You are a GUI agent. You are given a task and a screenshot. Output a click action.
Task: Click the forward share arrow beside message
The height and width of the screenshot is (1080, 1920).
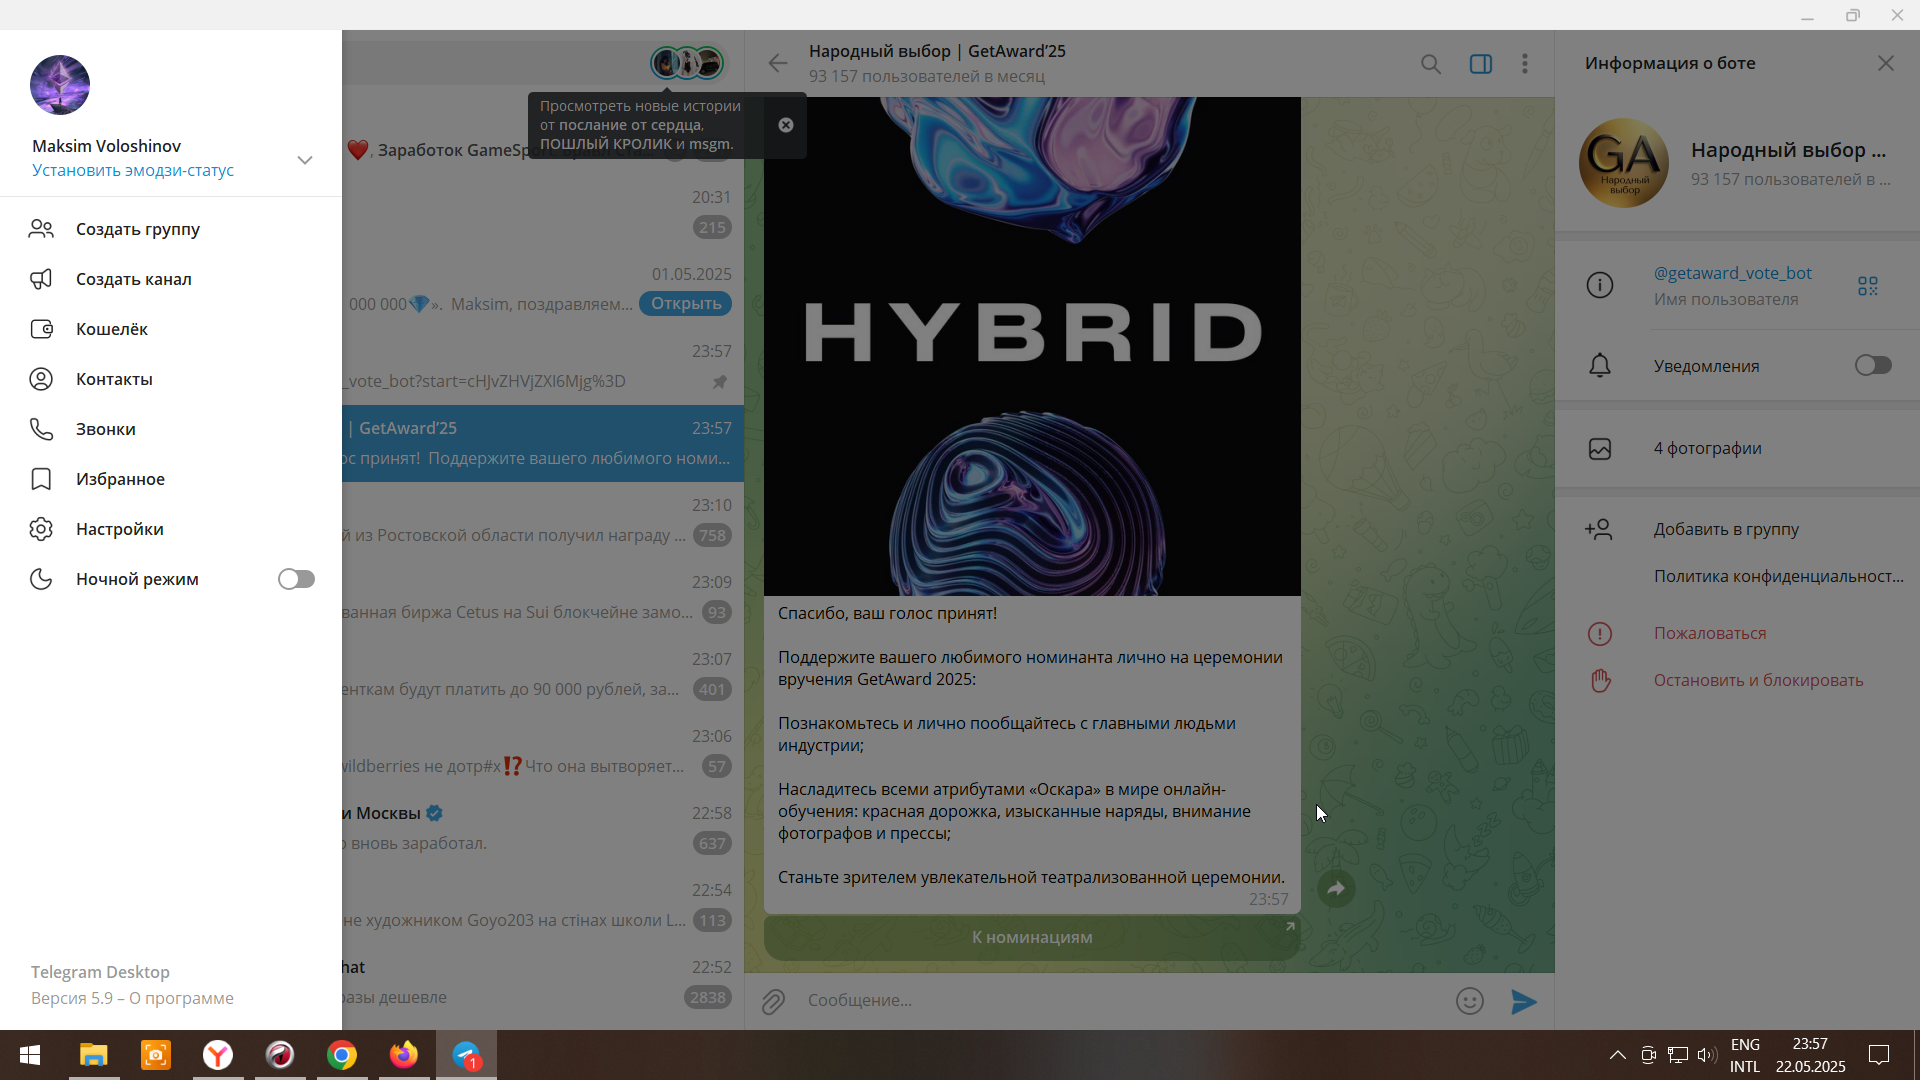[1336, 888]
